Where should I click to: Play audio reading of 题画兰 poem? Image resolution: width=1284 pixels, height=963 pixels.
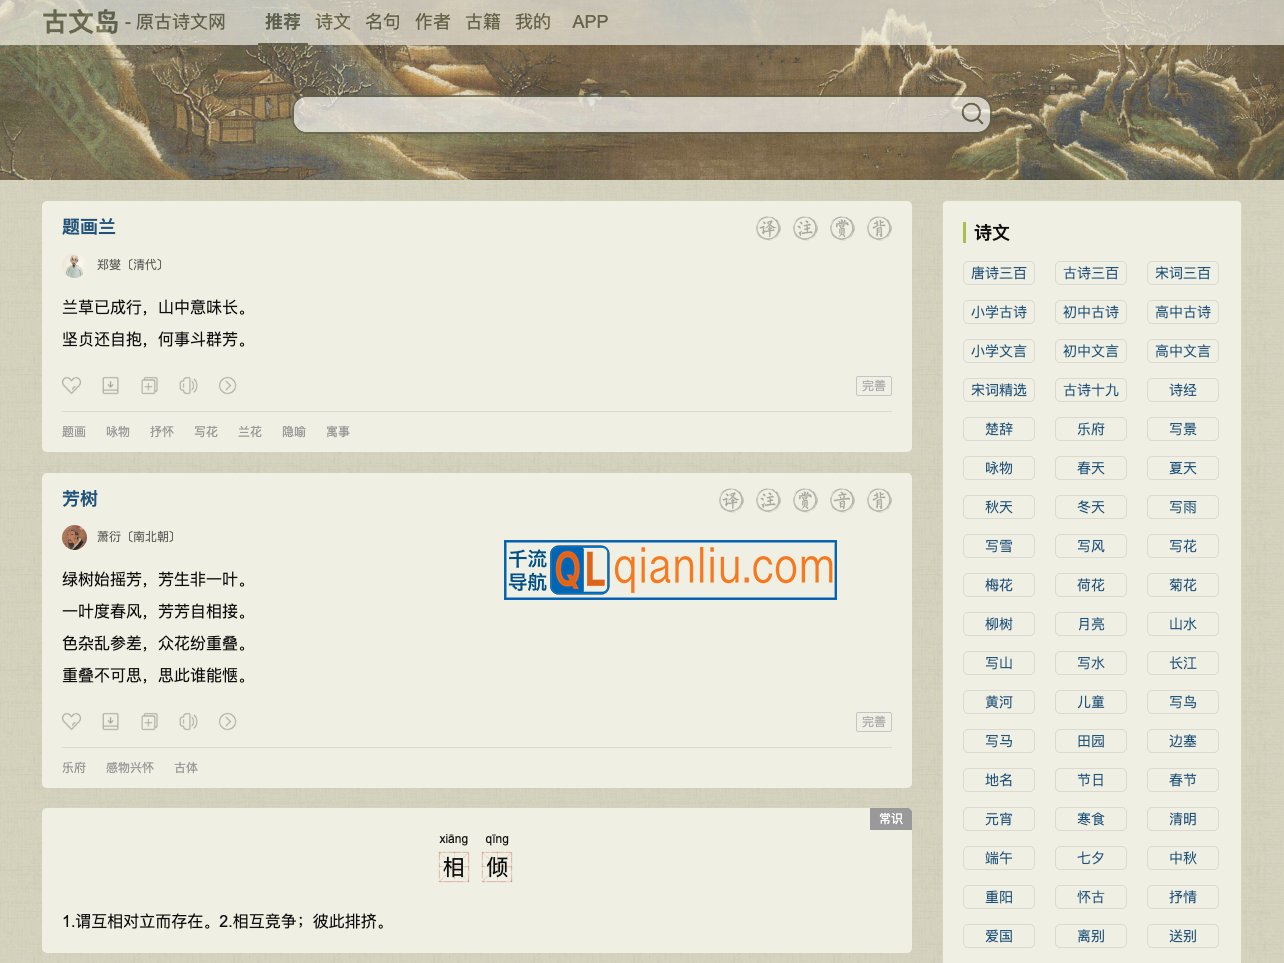click(188, 386)
